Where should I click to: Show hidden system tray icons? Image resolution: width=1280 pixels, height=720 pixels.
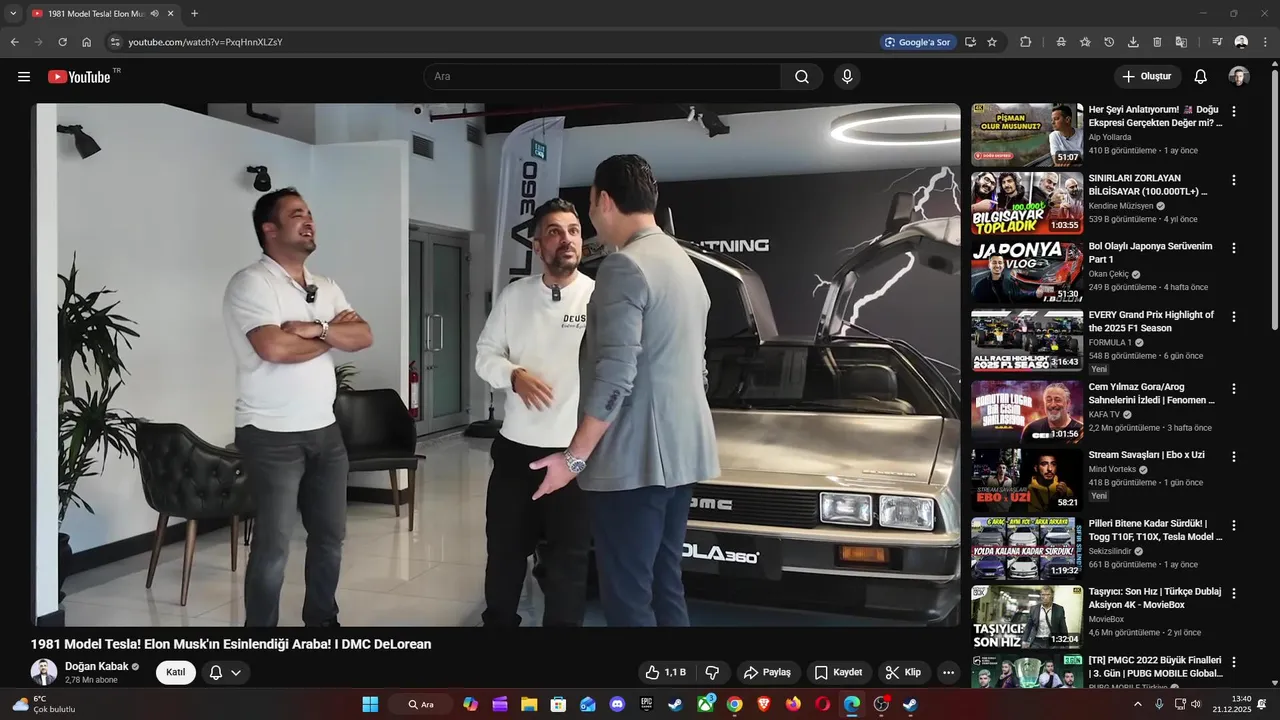[1137, 704]
